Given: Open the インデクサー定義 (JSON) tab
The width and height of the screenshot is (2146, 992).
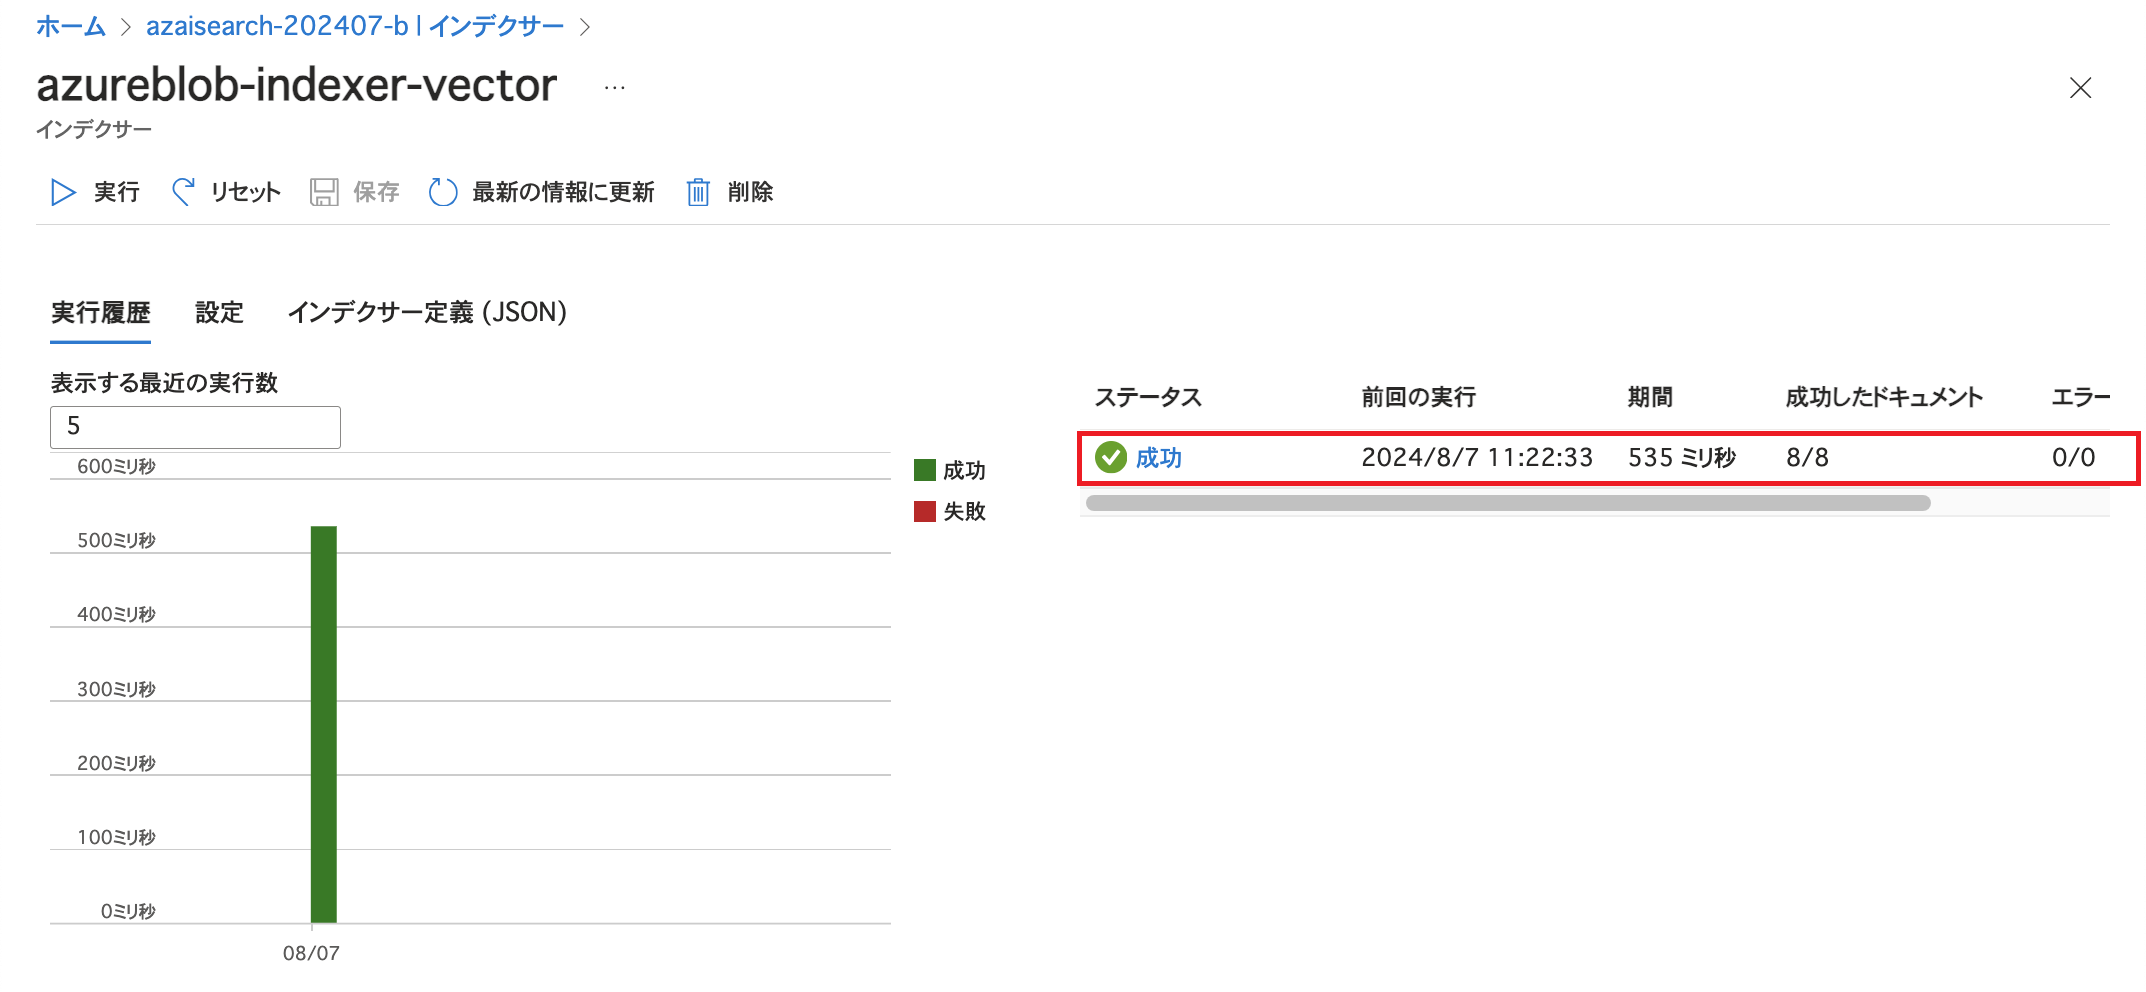Looking at the screenshot, I should pos(427,313).
